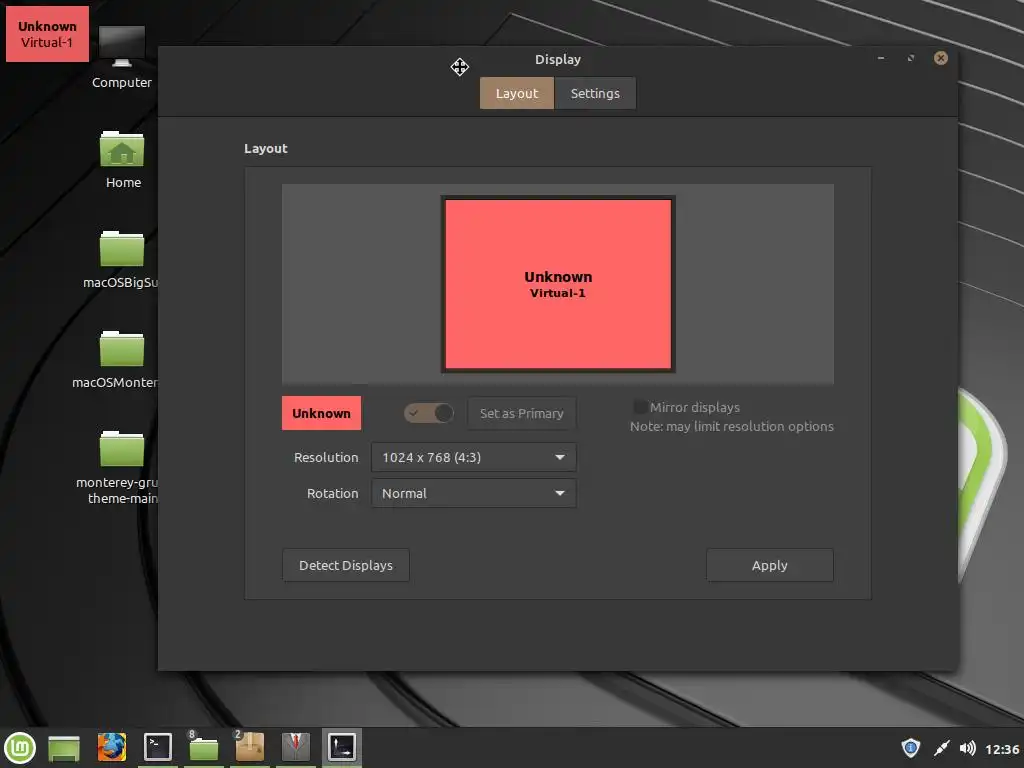This screenshot has height=768, width=1024.
Task: Launch Firefox from the taskbar
Action: (112, 748)
